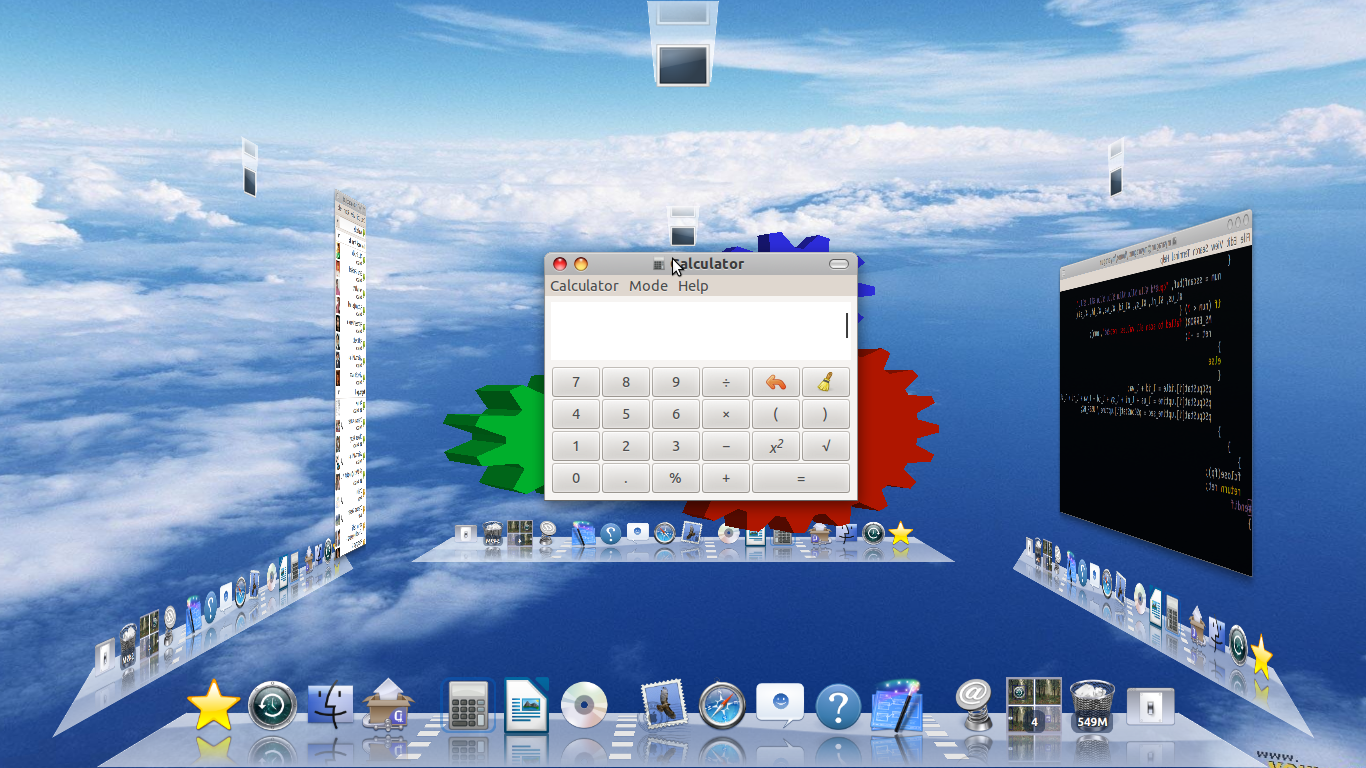This screenshot has height=768, width=1366.
Task: Click inside the Calculator display field
Action: pos(701,331)
